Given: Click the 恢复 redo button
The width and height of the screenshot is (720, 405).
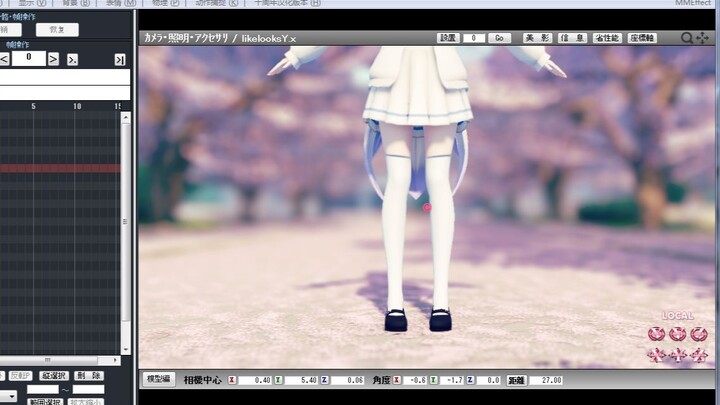Looking at the screenshot, I should [x=57, y=30].
